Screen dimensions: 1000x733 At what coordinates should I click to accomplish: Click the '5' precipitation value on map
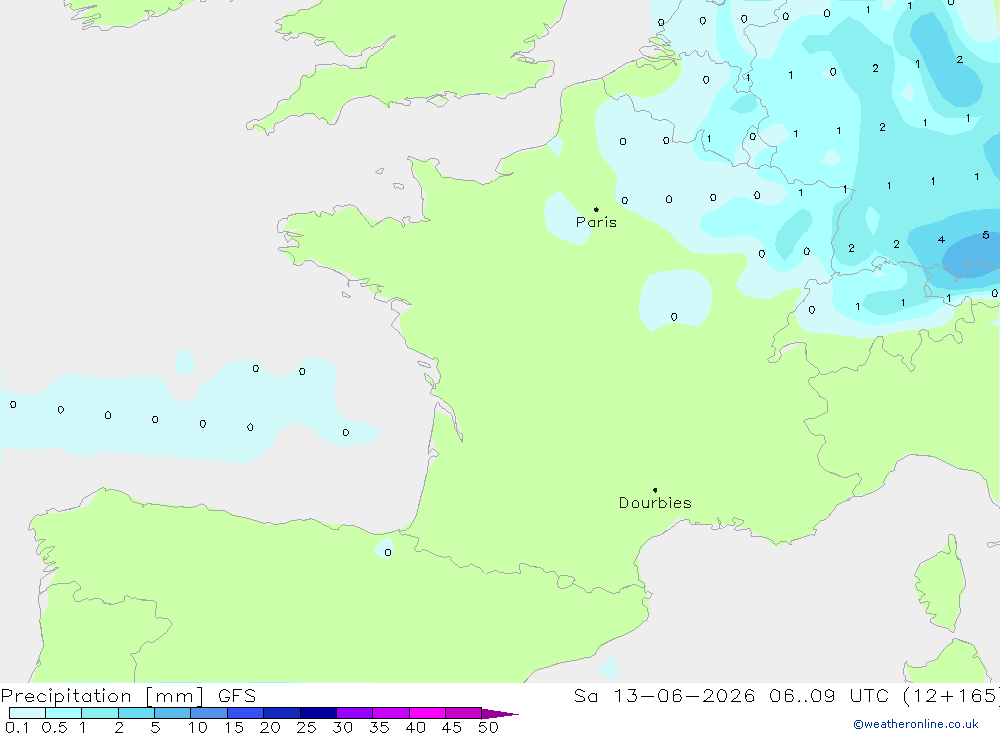[985, 235]
